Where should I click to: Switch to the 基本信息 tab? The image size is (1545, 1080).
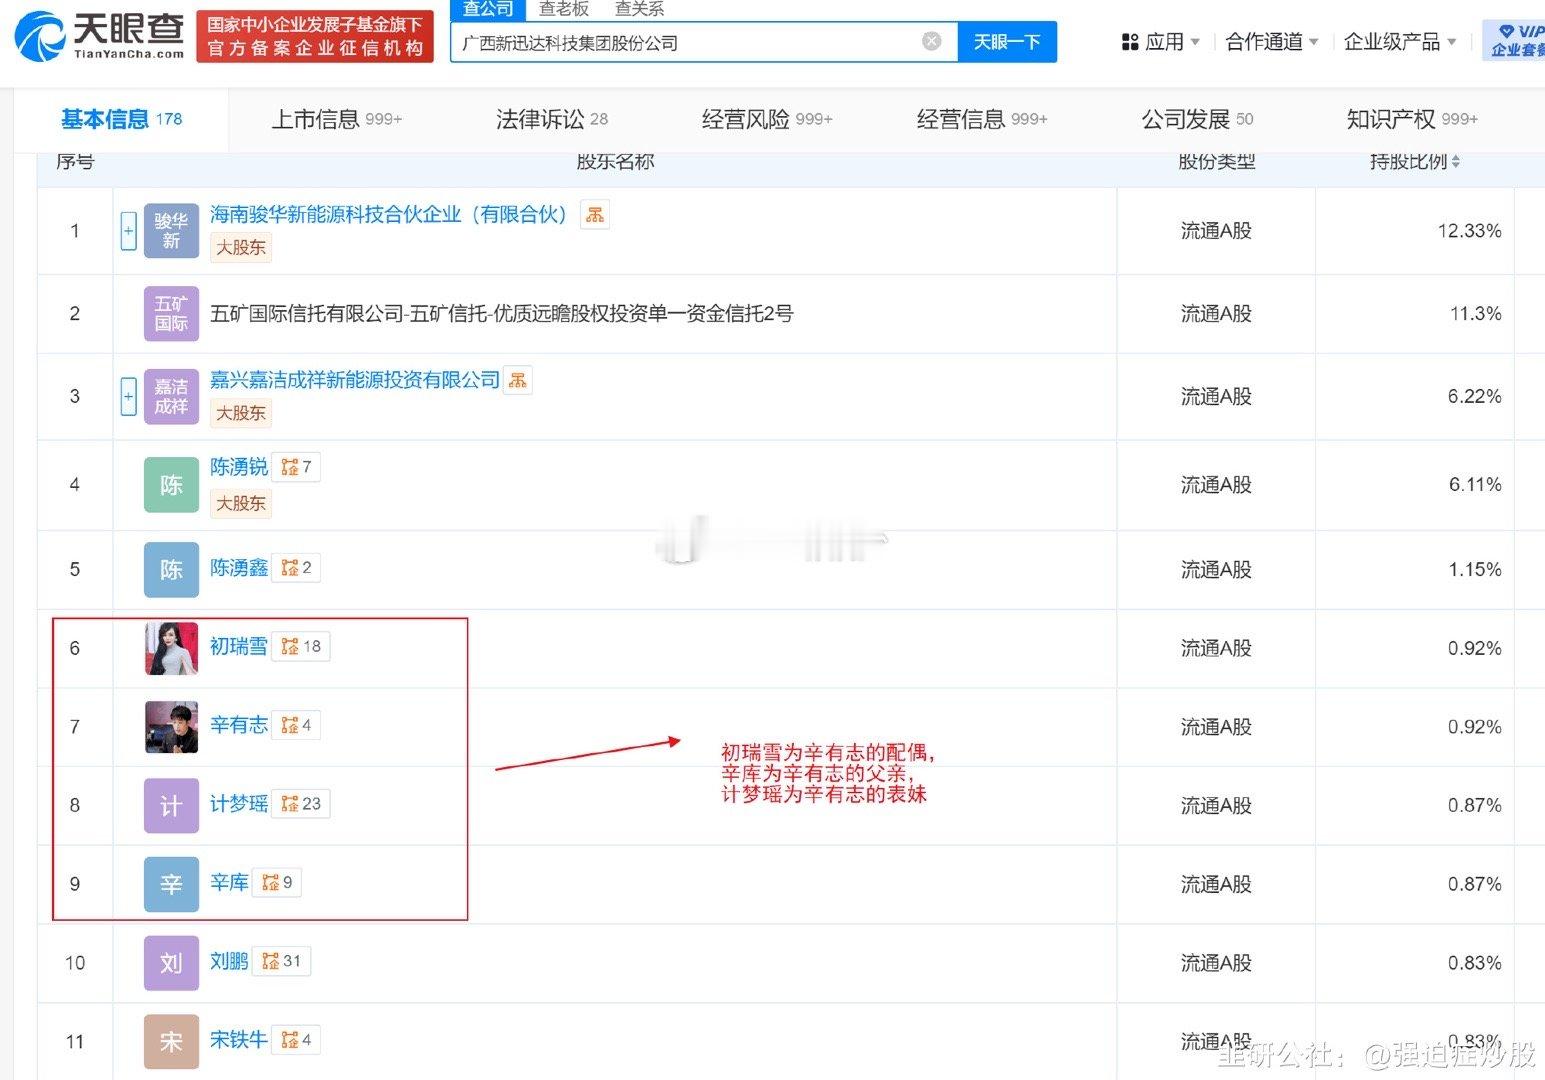pyautogui.click(x=121, y=119)
